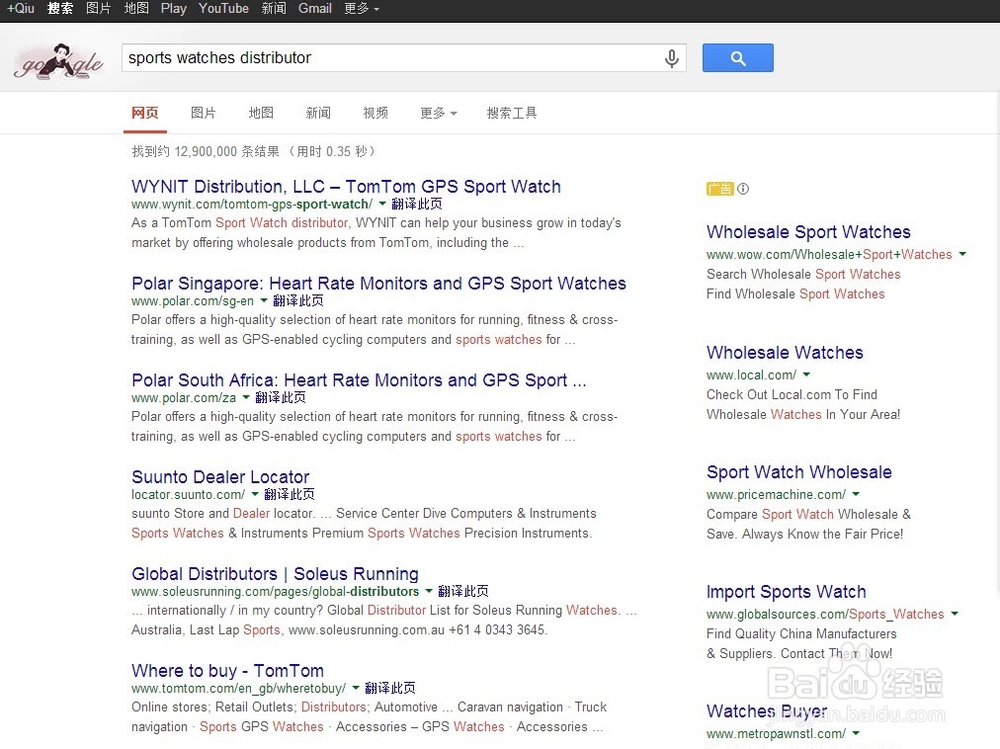Expand arrow next to www.polar.com/sg-en
Viewport: 1000px width, 749px height.
coord(263,300)
